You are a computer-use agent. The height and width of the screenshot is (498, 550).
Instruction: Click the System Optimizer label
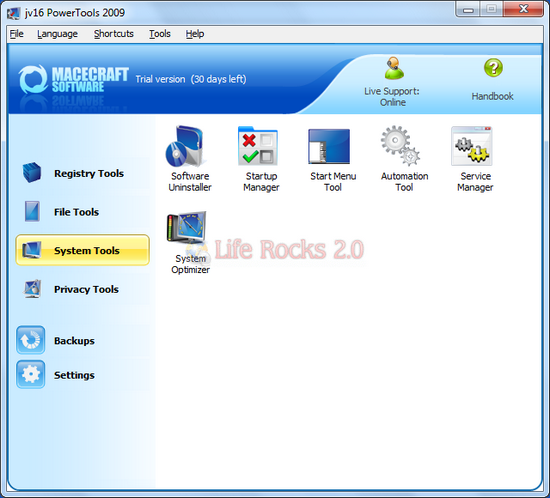click(190, 264)
